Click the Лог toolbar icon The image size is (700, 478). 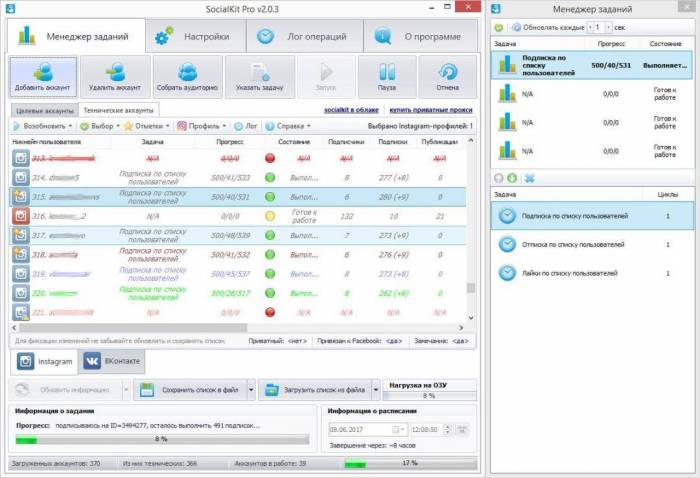245,126
